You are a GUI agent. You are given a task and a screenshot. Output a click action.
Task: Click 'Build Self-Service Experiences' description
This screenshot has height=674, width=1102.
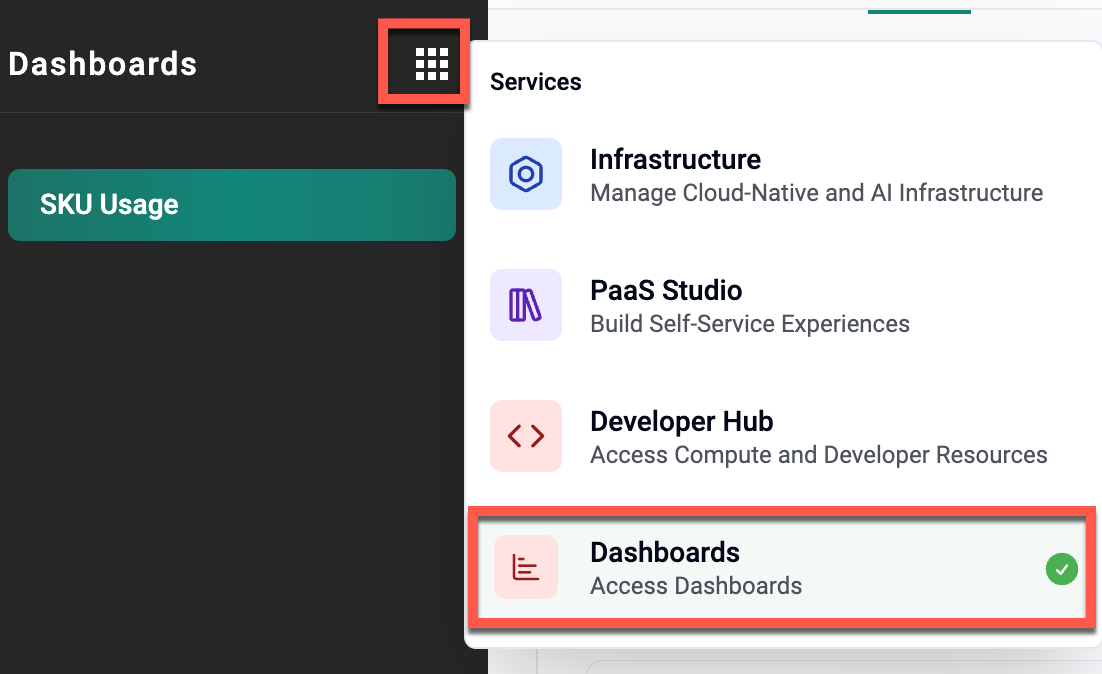[x=749, y=324]
